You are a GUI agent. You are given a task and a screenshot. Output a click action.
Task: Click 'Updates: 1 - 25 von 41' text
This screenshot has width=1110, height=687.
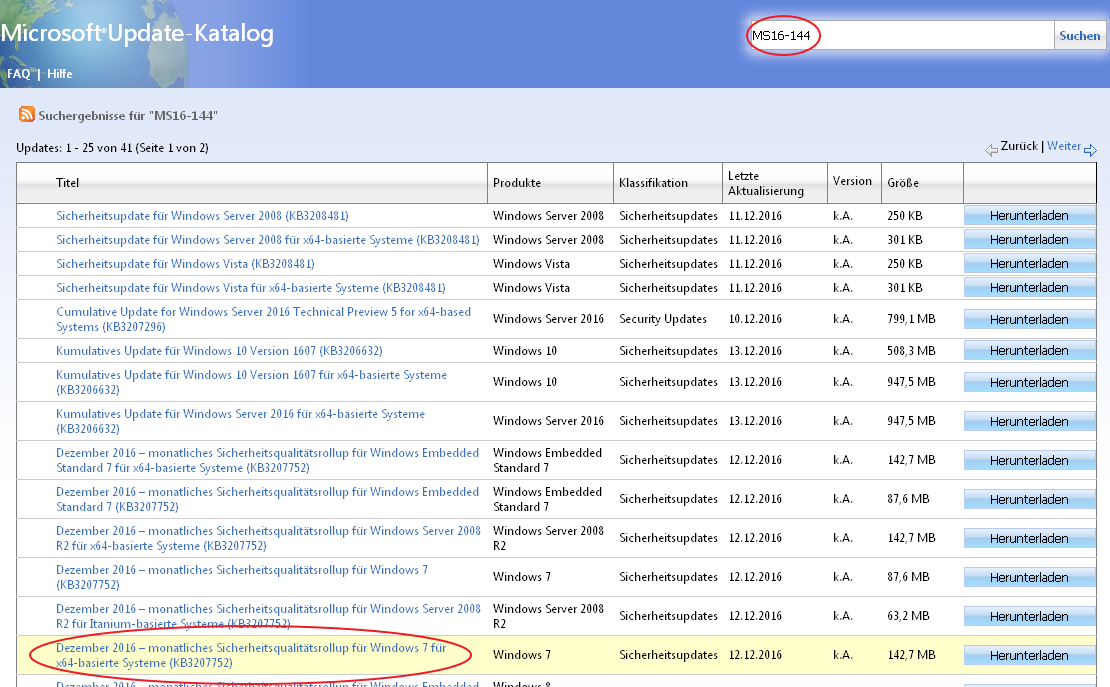(x=113, y=148)
